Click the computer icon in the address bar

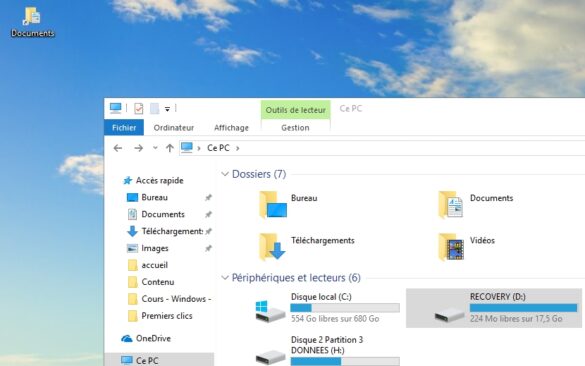187,148
